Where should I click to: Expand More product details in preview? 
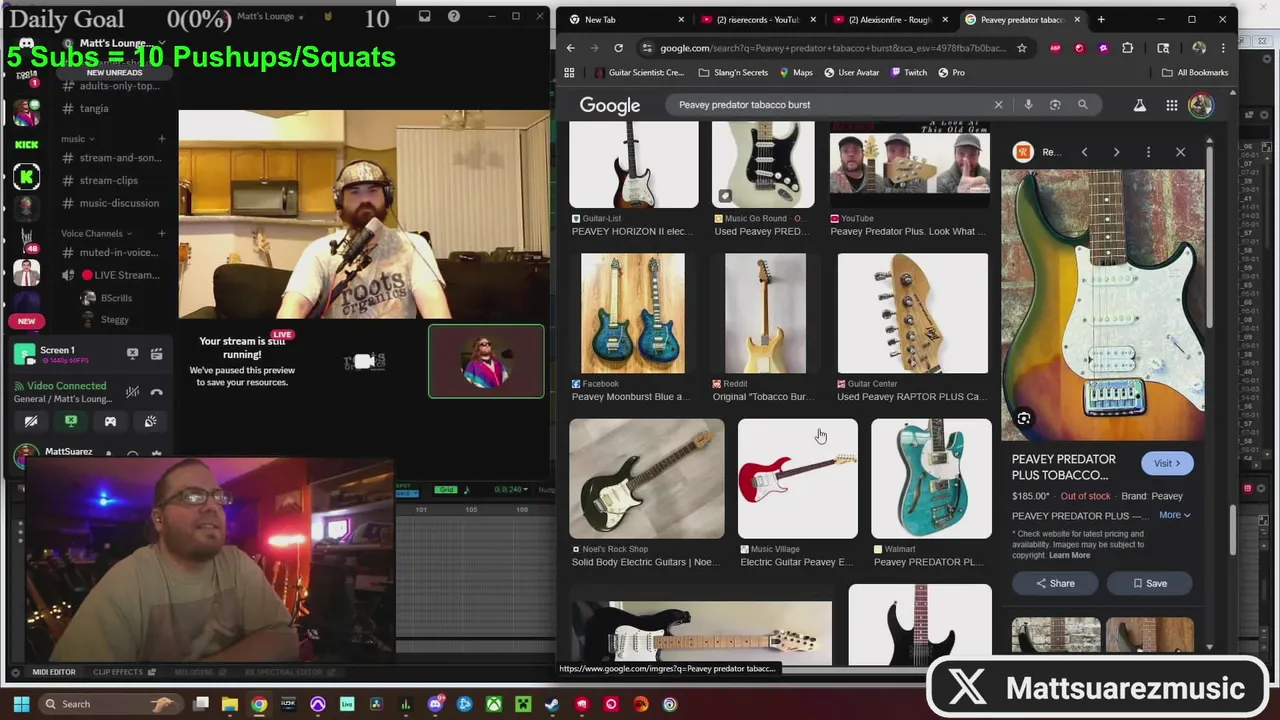click(1174, 515)
